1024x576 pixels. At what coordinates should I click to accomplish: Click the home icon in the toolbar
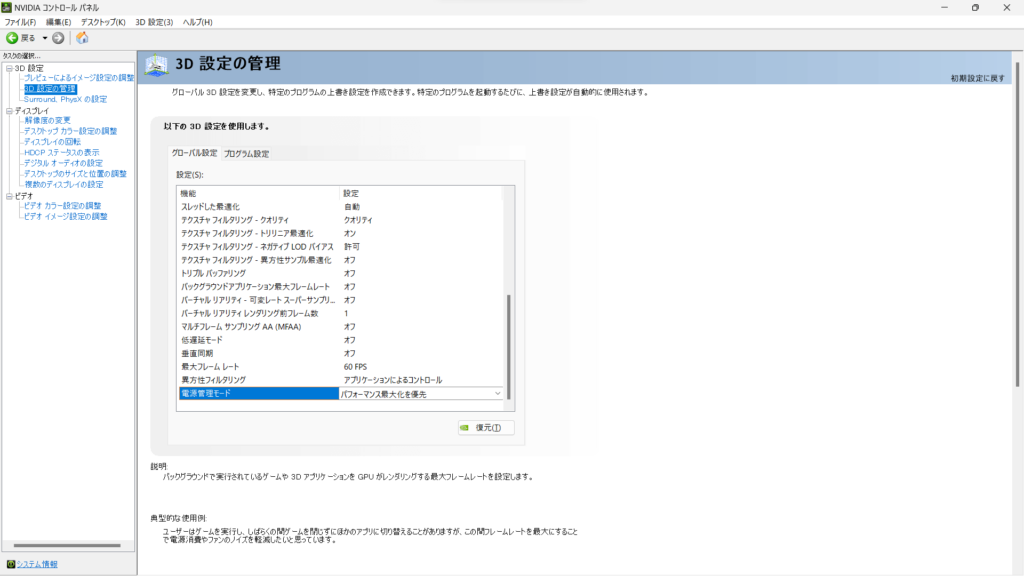[x=82, y=38]
